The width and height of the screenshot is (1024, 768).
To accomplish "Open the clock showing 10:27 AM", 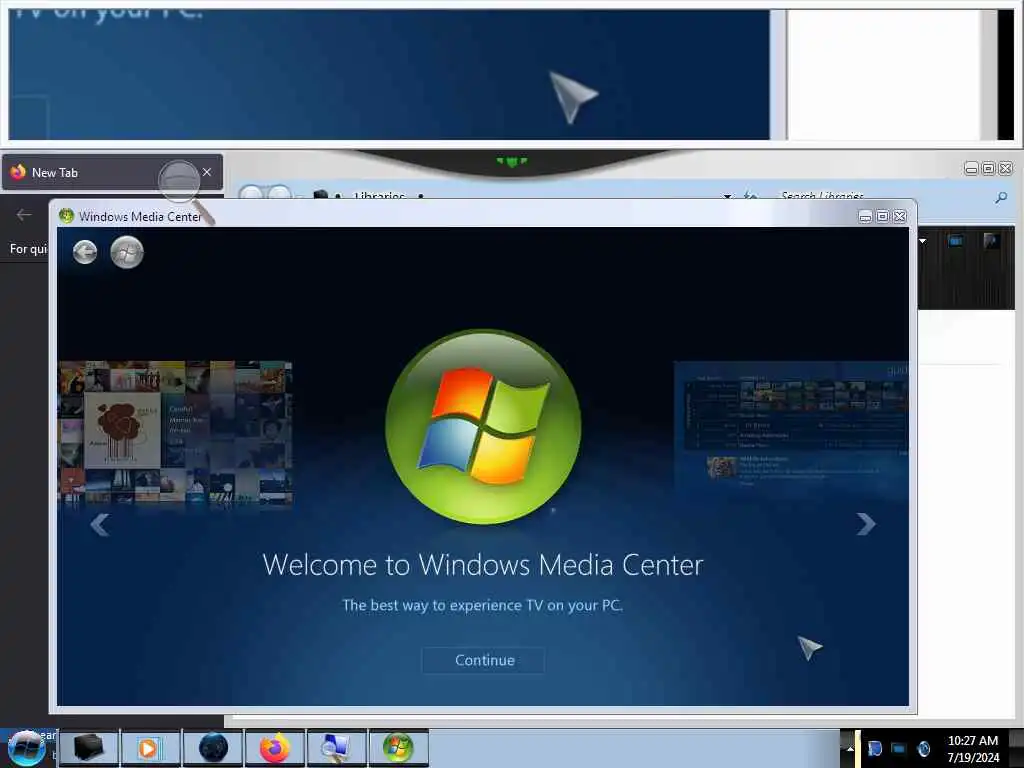I will (972, 748).
